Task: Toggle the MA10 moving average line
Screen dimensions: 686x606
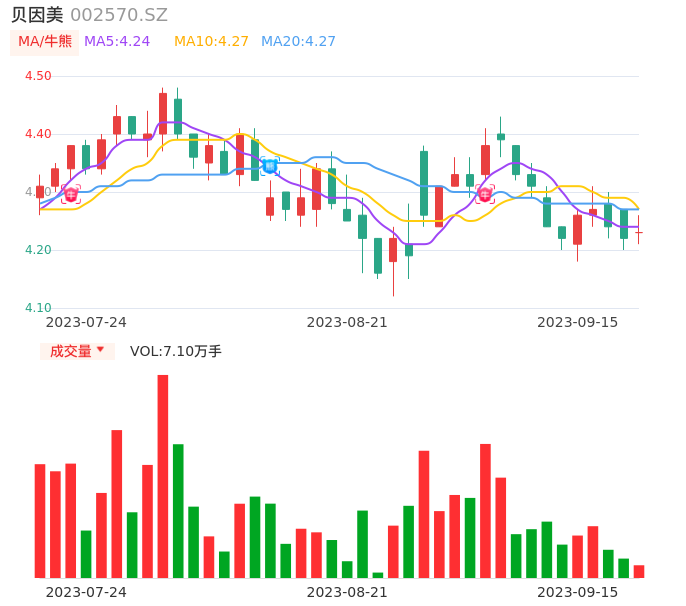Action: (x=211, y=42)
